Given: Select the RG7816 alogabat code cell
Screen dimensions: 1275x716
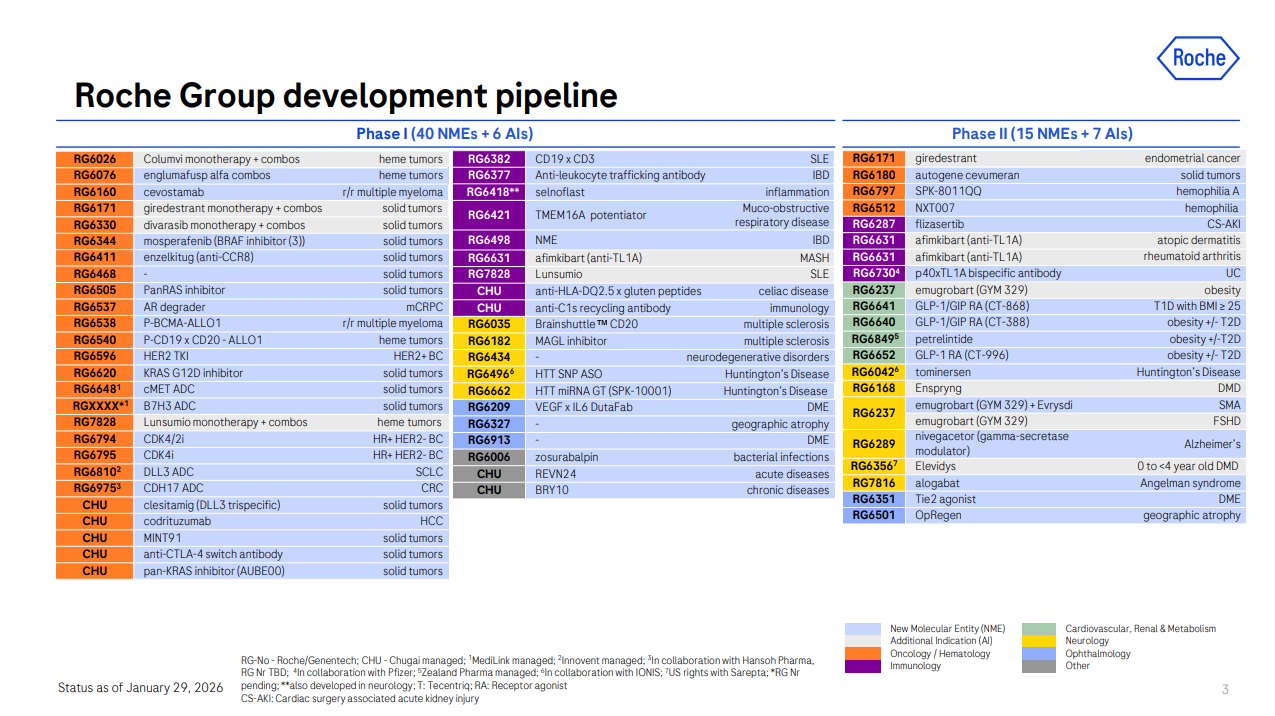Looking at the screenshot, I should pos(873,483).
